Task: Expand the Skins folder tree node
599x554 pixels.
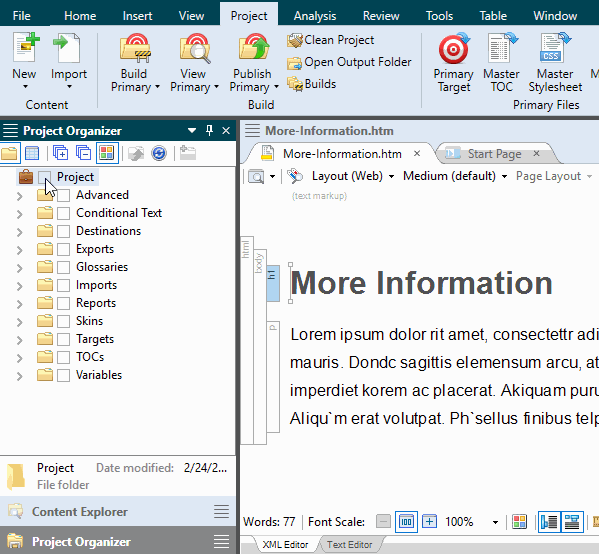Action: tap(19, 322)
